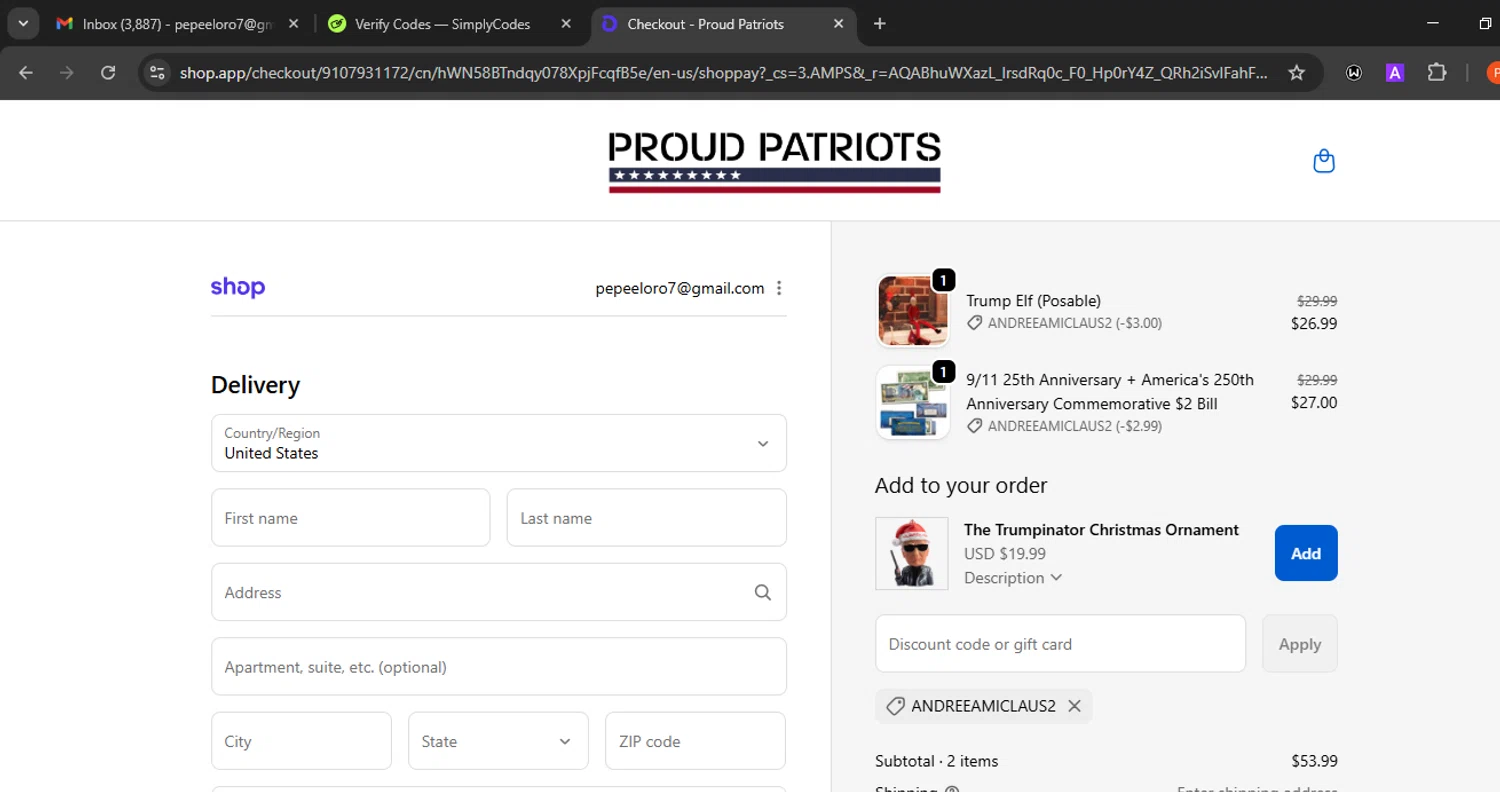Click the pepeeloro7@gmail.com email text
Viewport: 1500px width, 792px height.
pyautogui.click(x=680, y=288)
